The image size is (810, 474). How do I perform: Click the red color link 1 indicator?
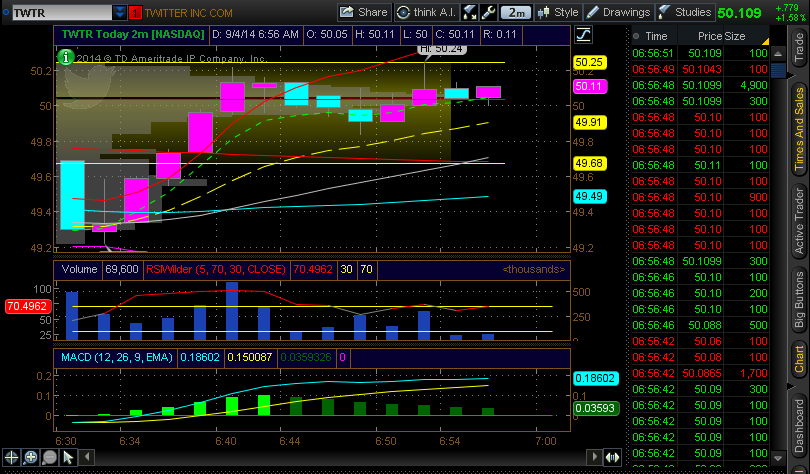(135, 13)
